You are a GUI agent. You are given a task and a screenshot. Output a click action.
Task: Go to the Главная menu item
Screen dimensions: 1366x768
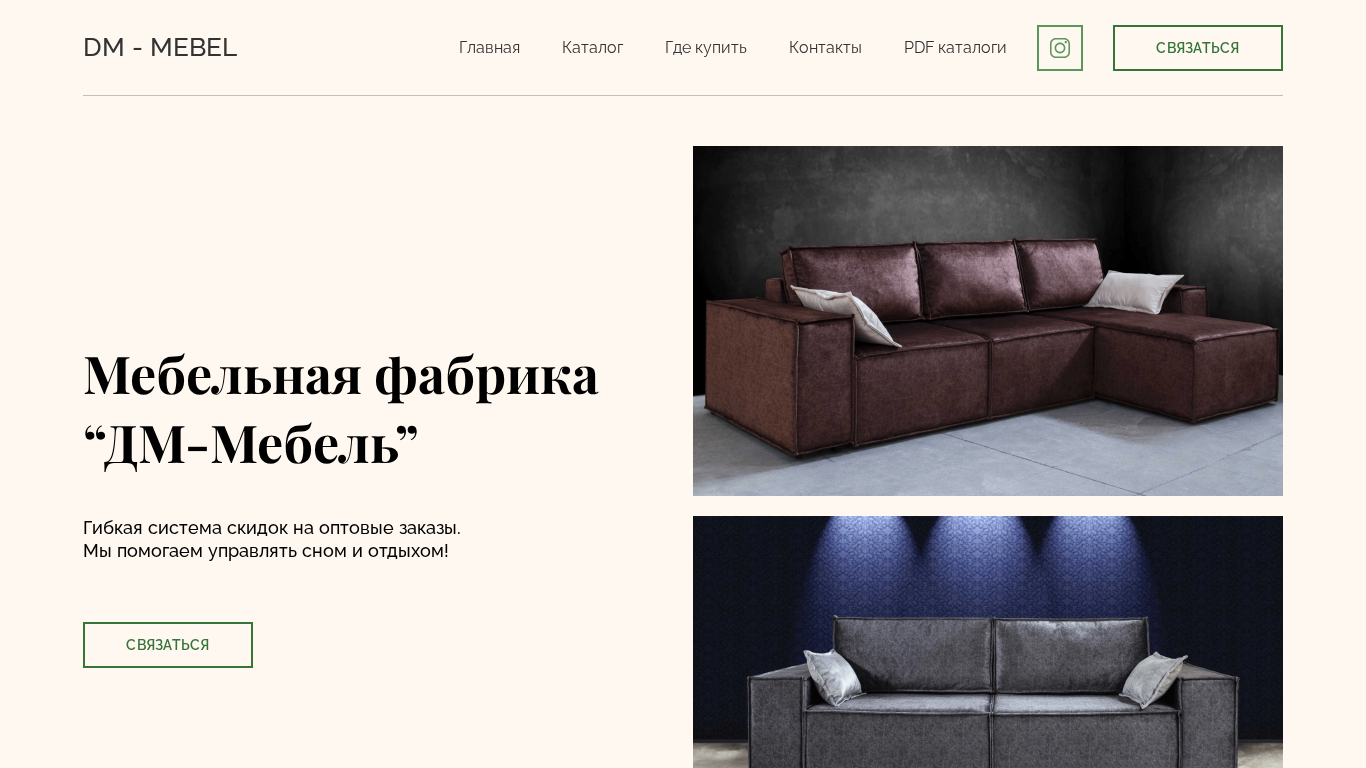point(489,48)
